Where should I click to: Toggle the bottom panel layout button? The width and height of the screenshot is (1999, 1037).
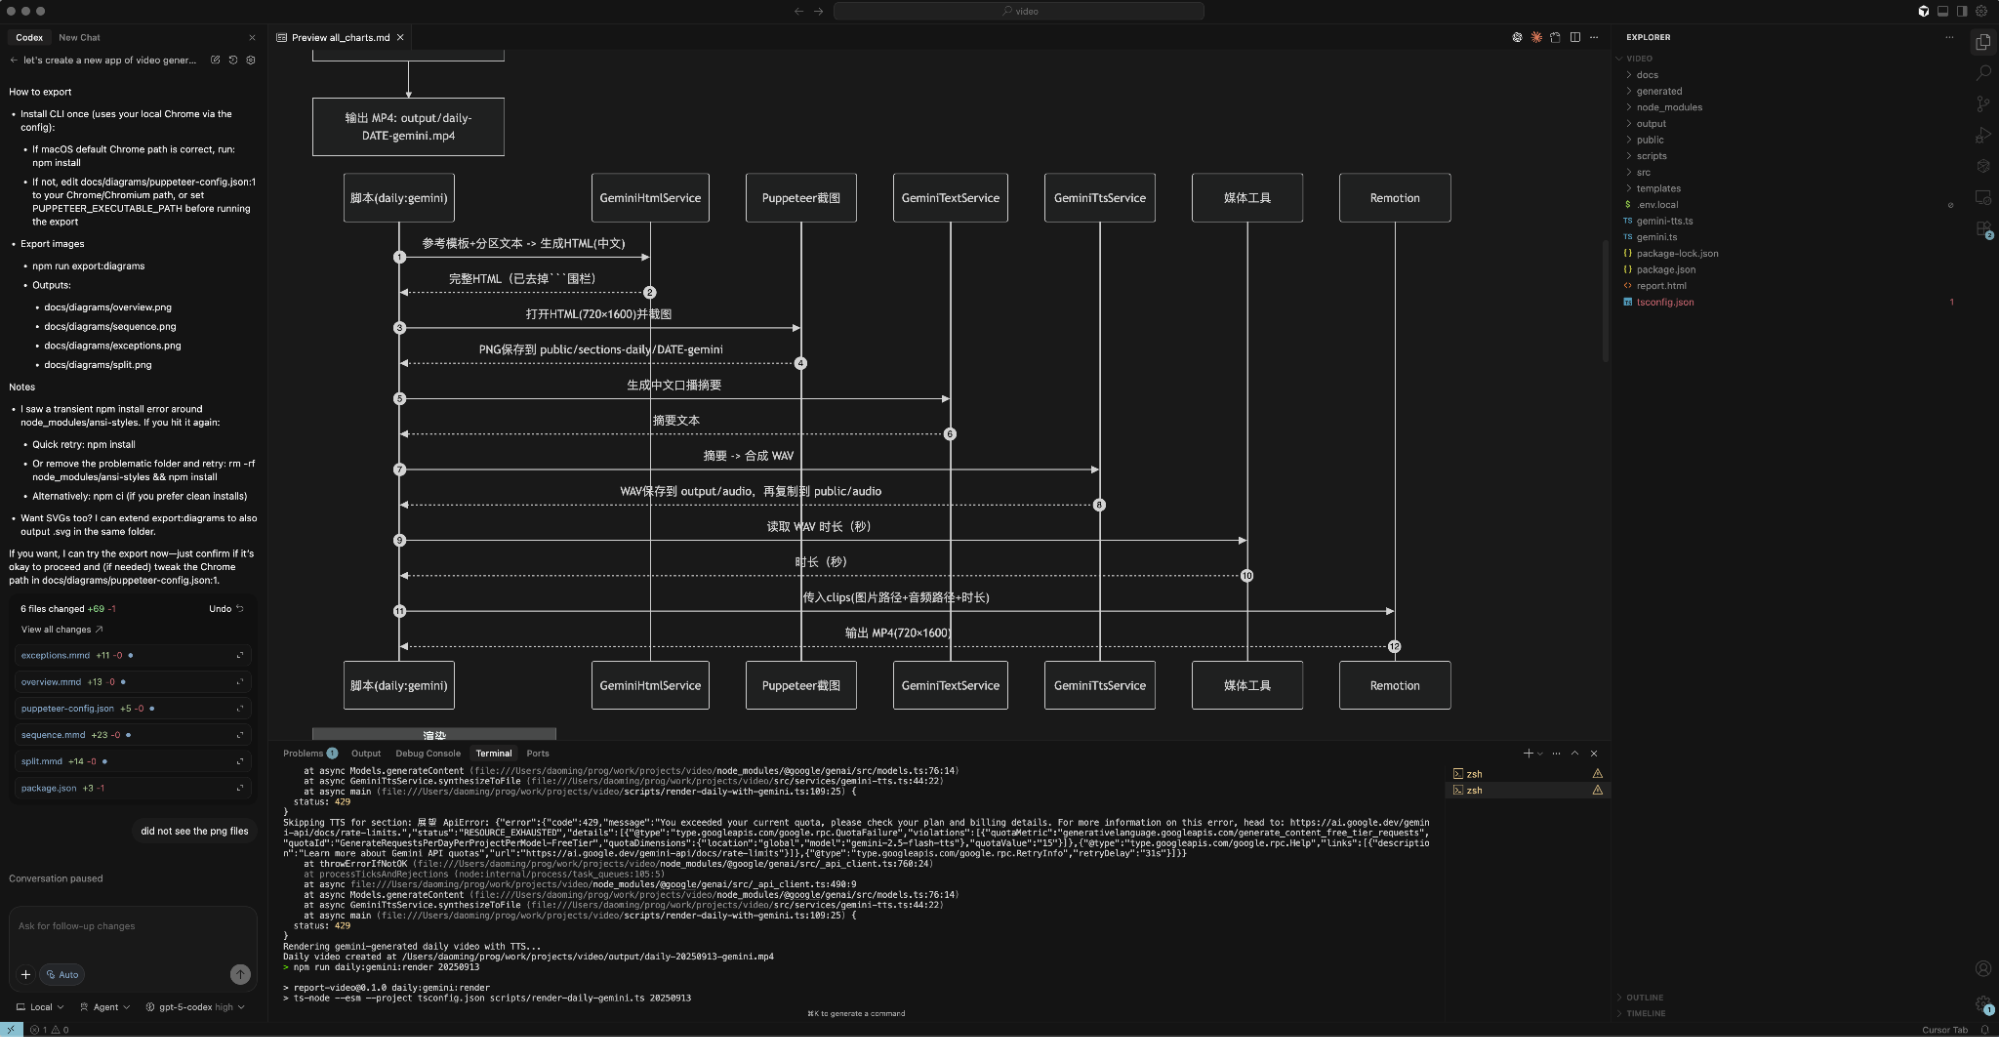(x=1943, y=11)
